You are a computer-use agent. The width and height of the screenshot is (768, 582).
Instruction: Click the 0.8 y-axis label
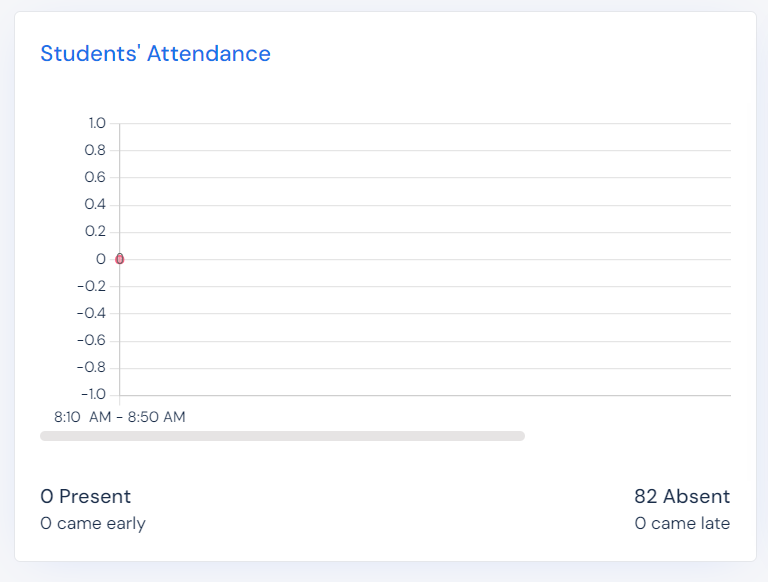point(95,150)
